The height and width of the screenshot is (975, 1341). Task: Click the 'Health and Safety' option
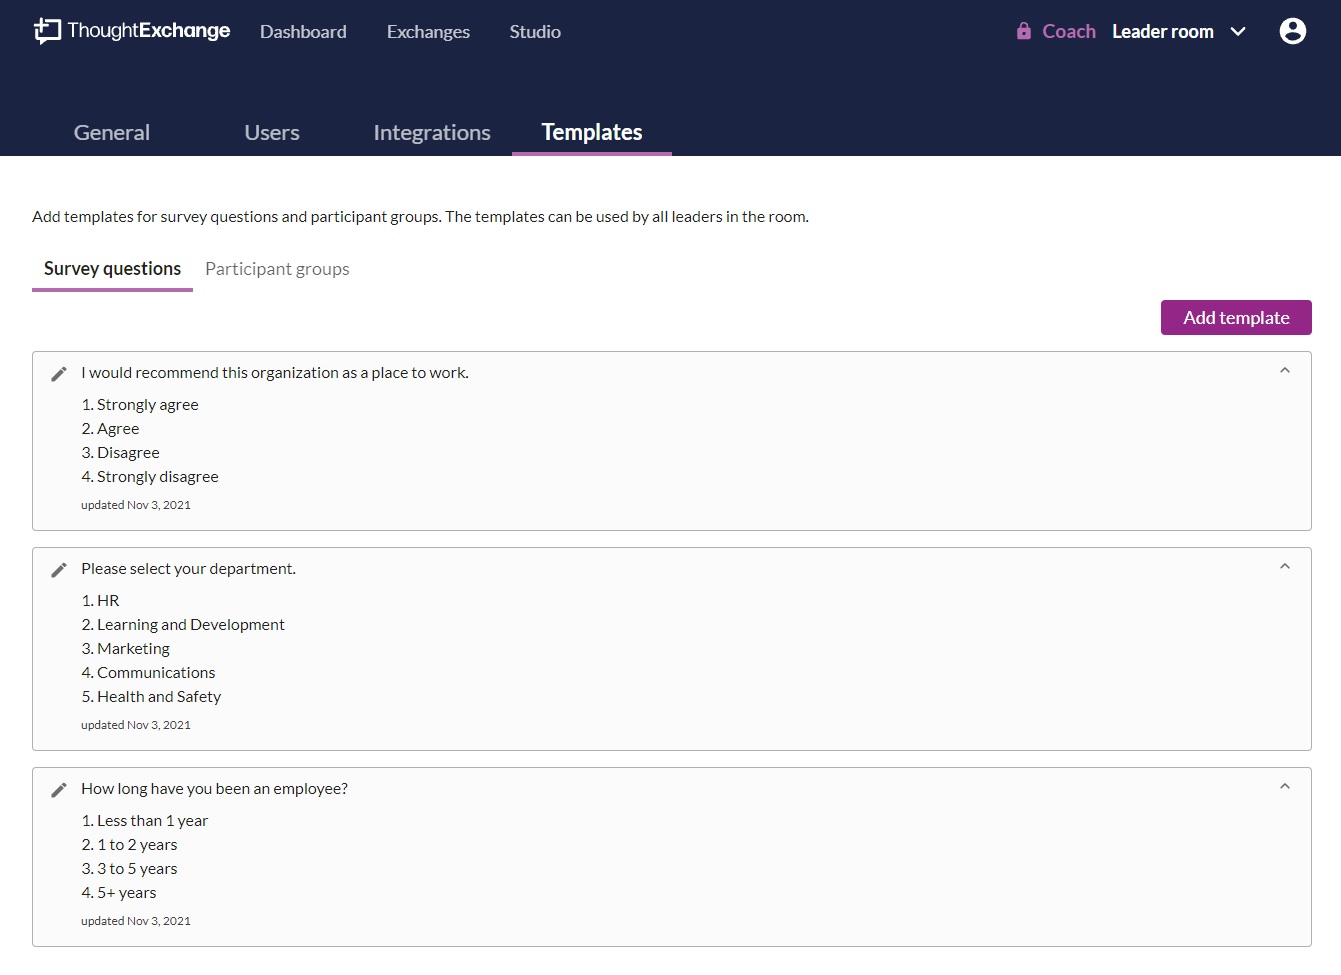(151, 697)
